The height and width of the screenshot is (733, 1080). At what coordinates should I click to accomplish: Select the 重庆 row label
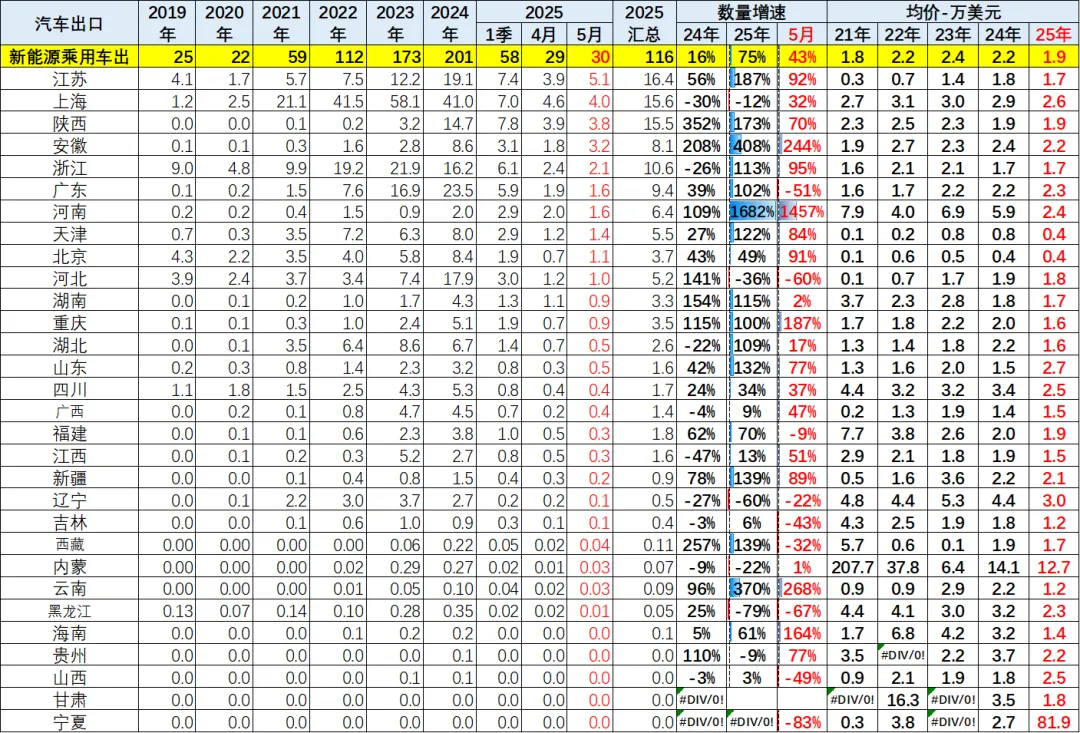click(x=70, y=322)
